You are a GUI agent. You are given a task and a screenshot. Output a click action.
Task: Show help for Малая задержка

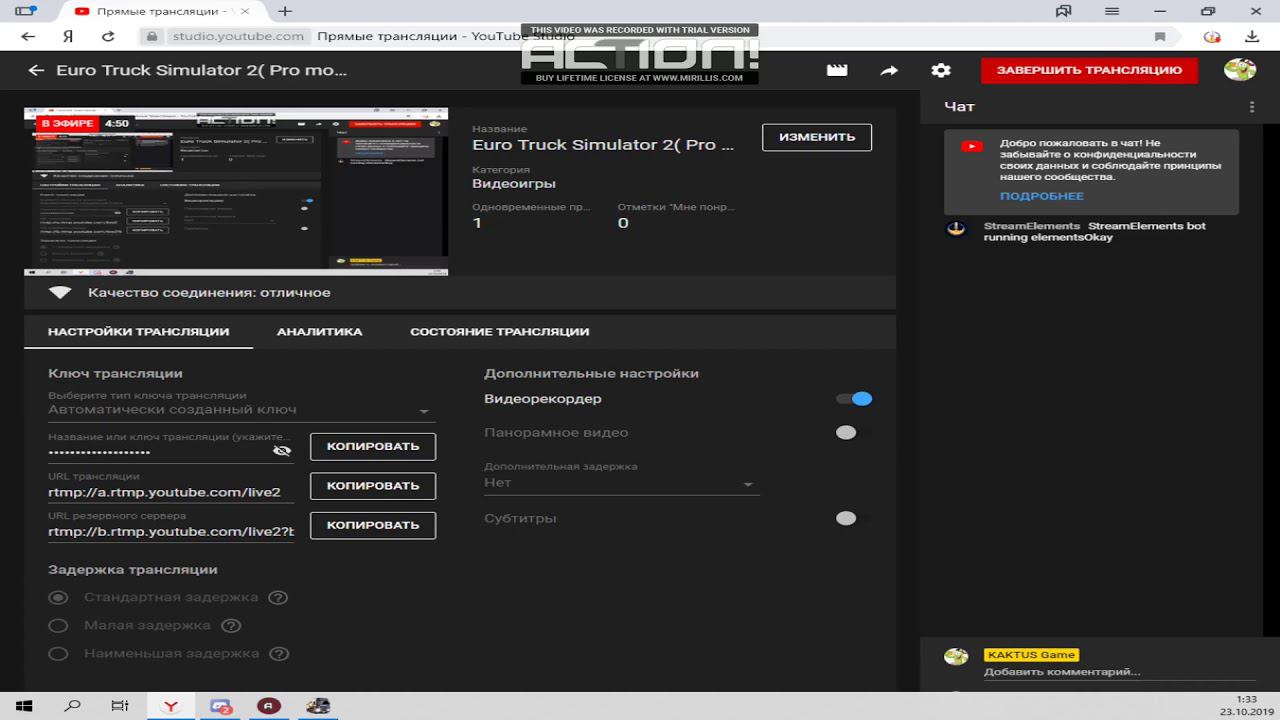click(x=231, y=626)
